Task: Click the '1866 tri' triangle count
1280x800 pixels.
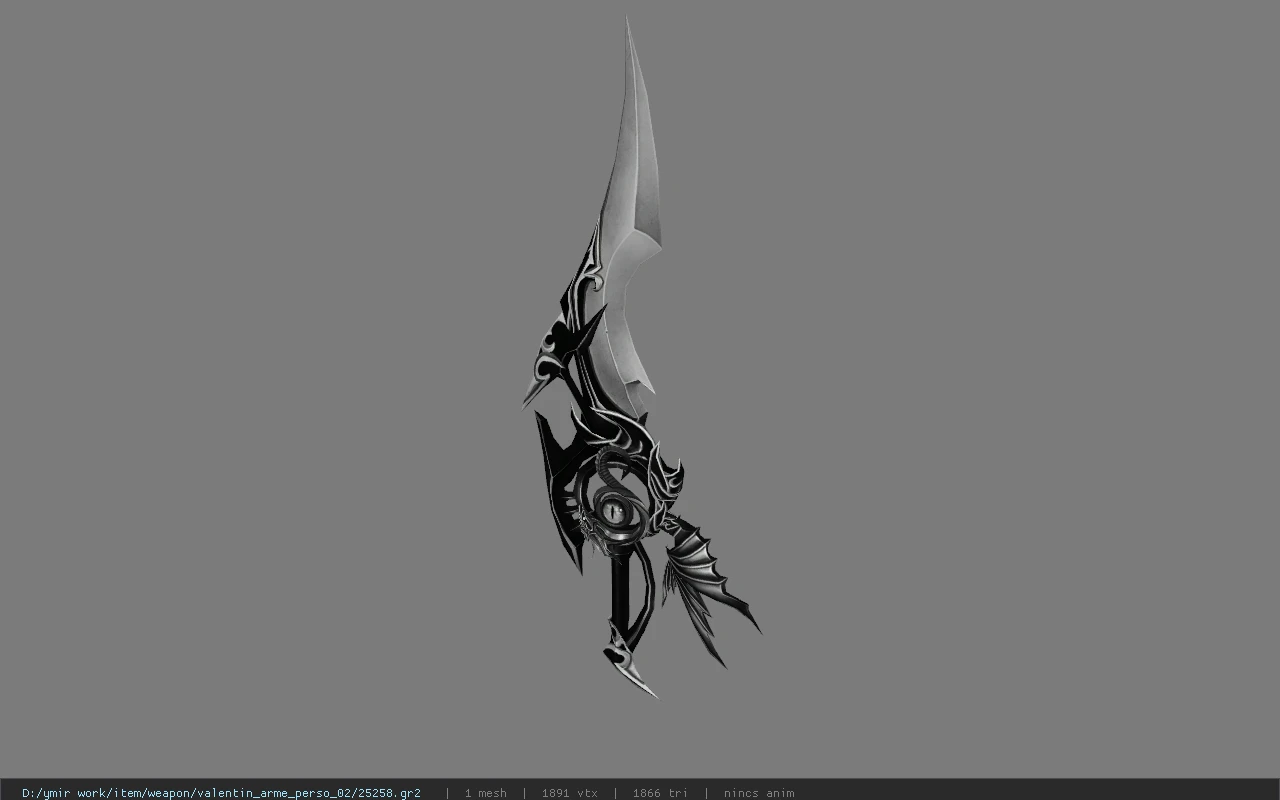Action: [x=660, y=793]
